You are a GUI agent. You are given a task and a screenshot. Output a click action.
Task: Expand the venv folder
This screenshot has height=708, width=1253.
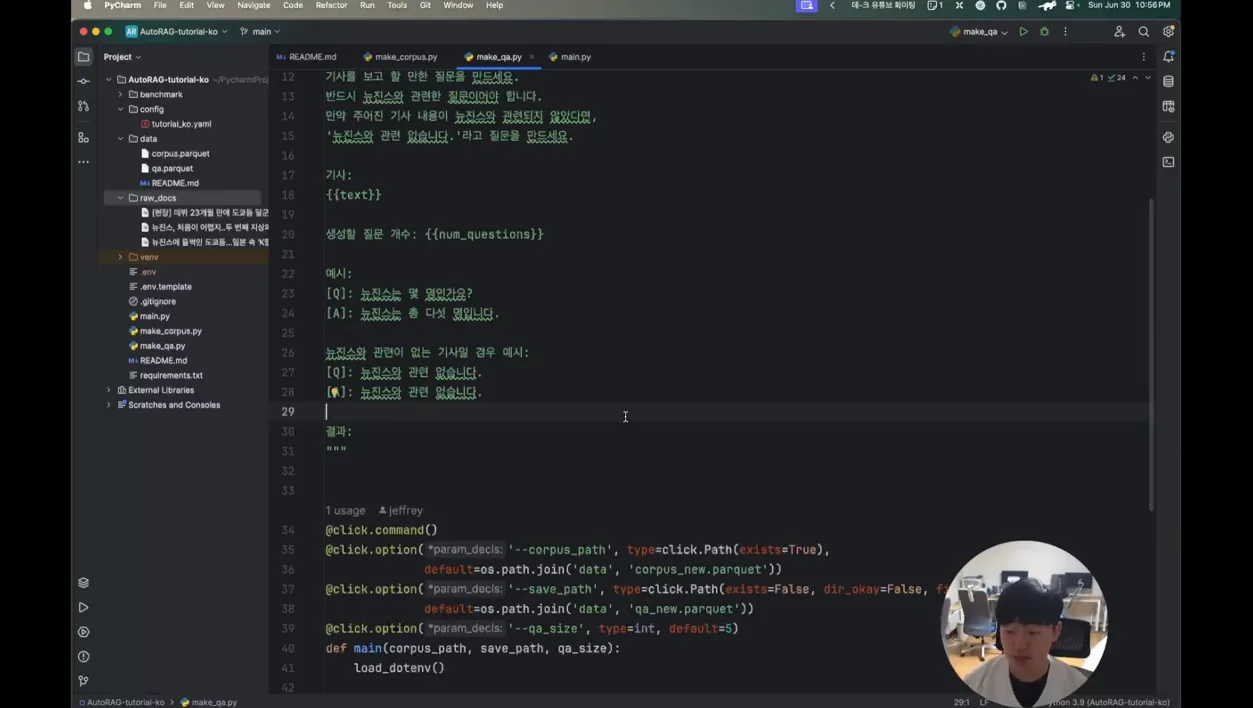[121, 257]
